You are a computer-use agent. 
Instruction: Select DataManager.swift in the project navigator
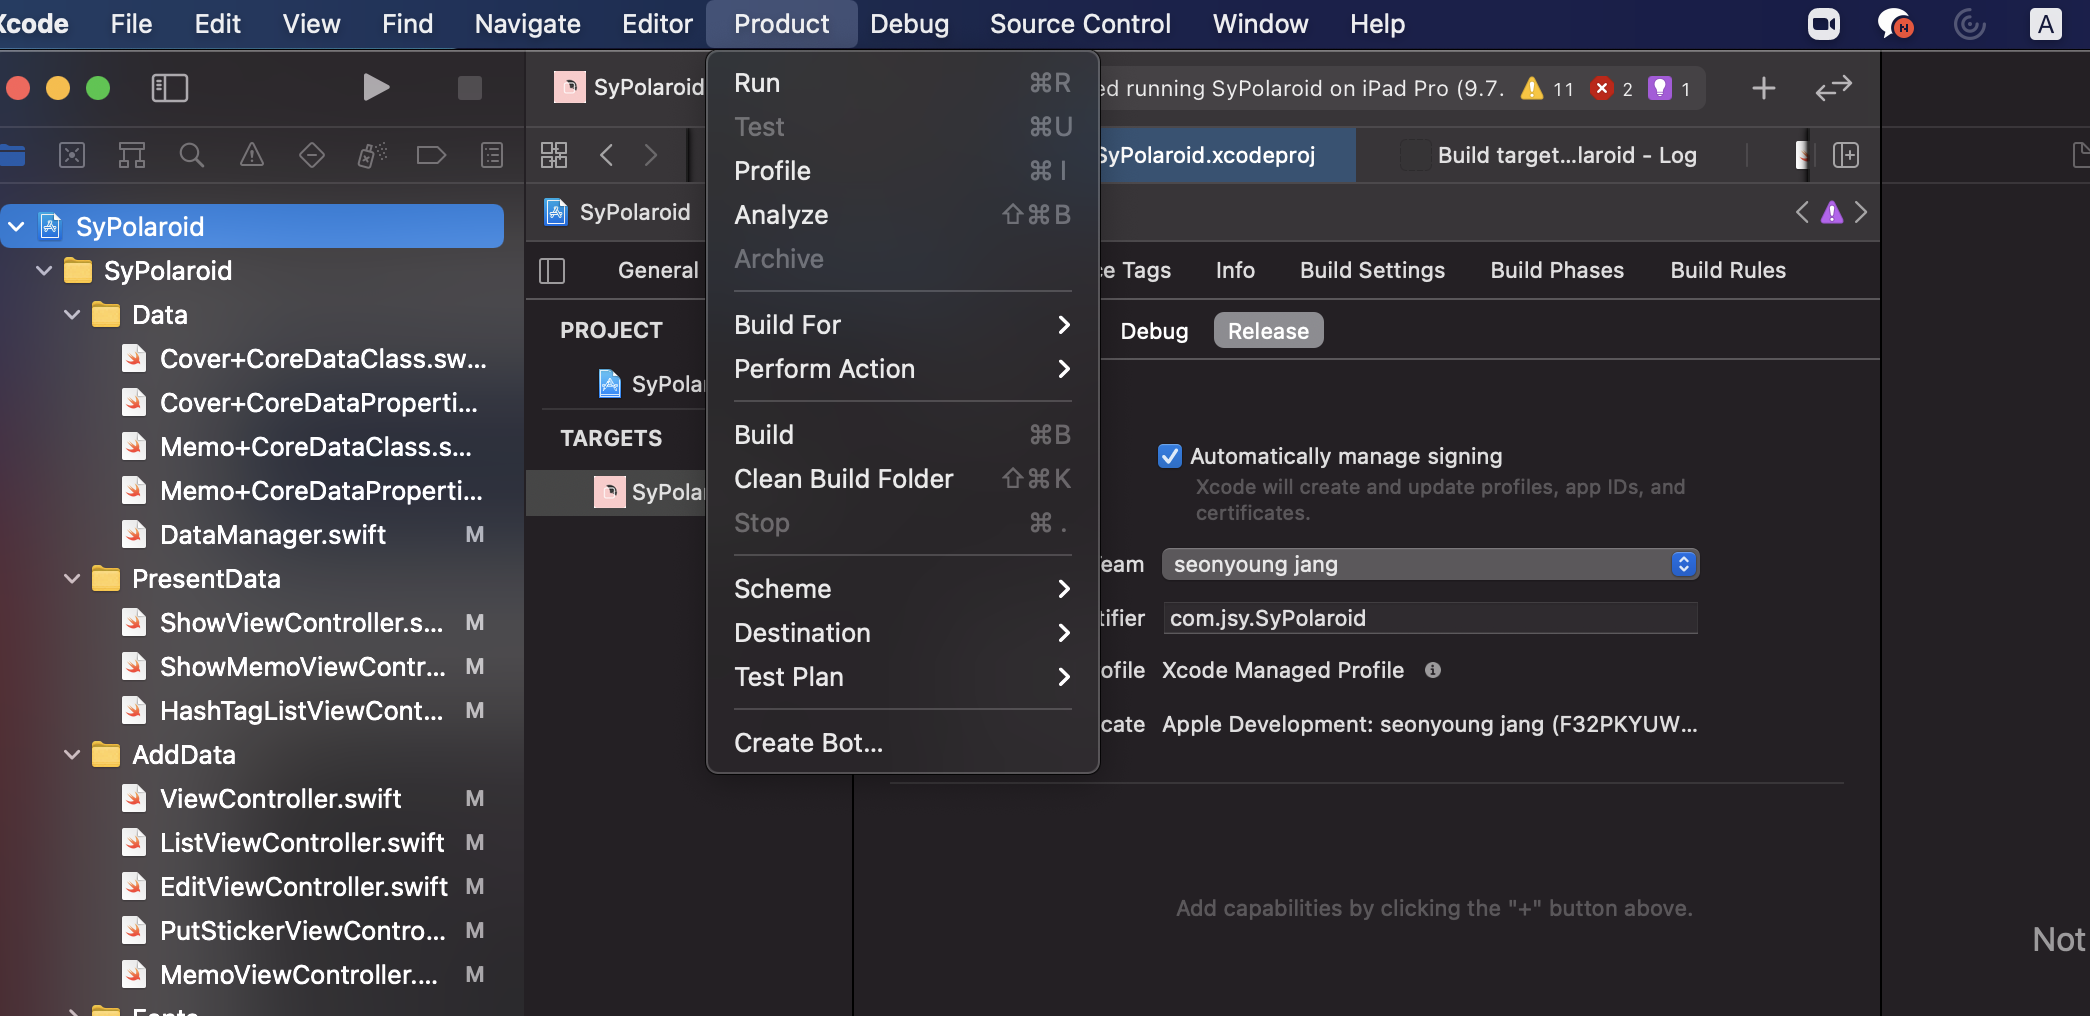click(273, 534)
